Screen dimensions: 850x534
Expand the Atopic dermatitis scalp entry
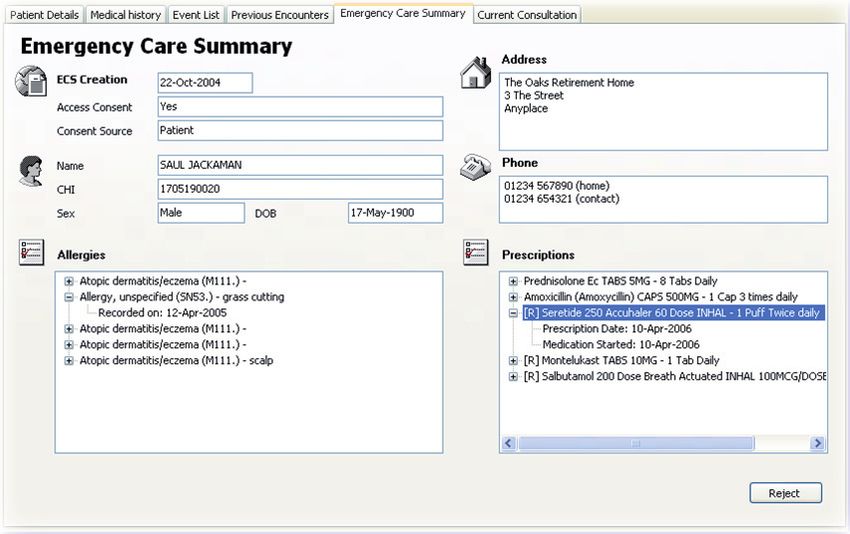(69, 361)
